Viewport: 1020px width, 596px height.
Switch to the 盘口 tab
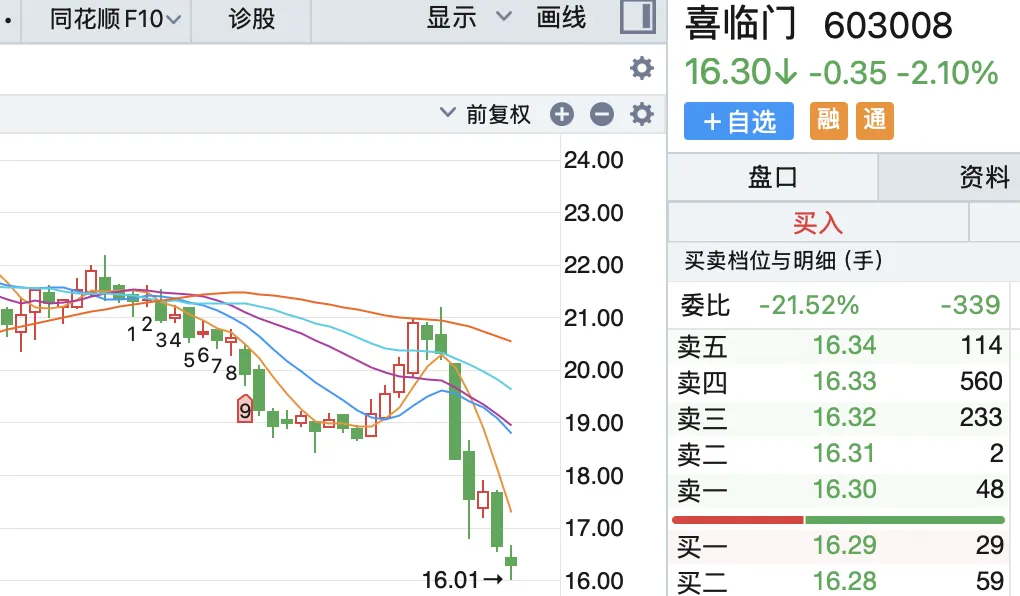point(772,176)
